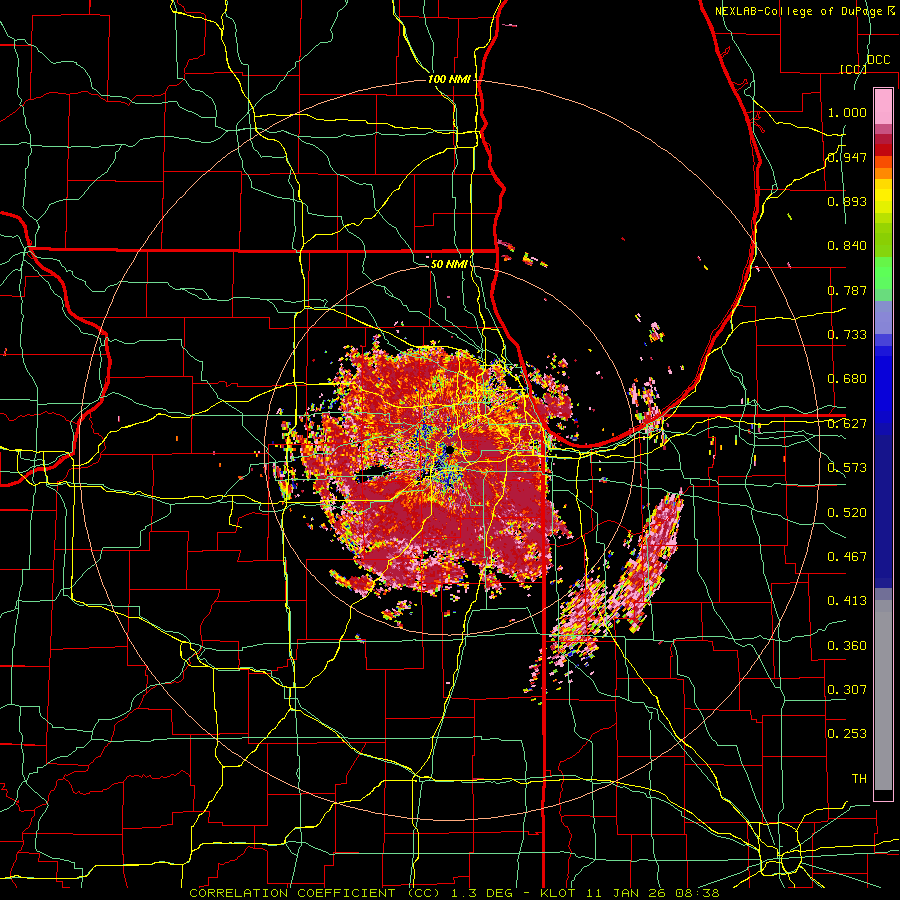This screenshot has width=900, height=900.
Task: Click the black radar site dot at the center
Action: 451,451
